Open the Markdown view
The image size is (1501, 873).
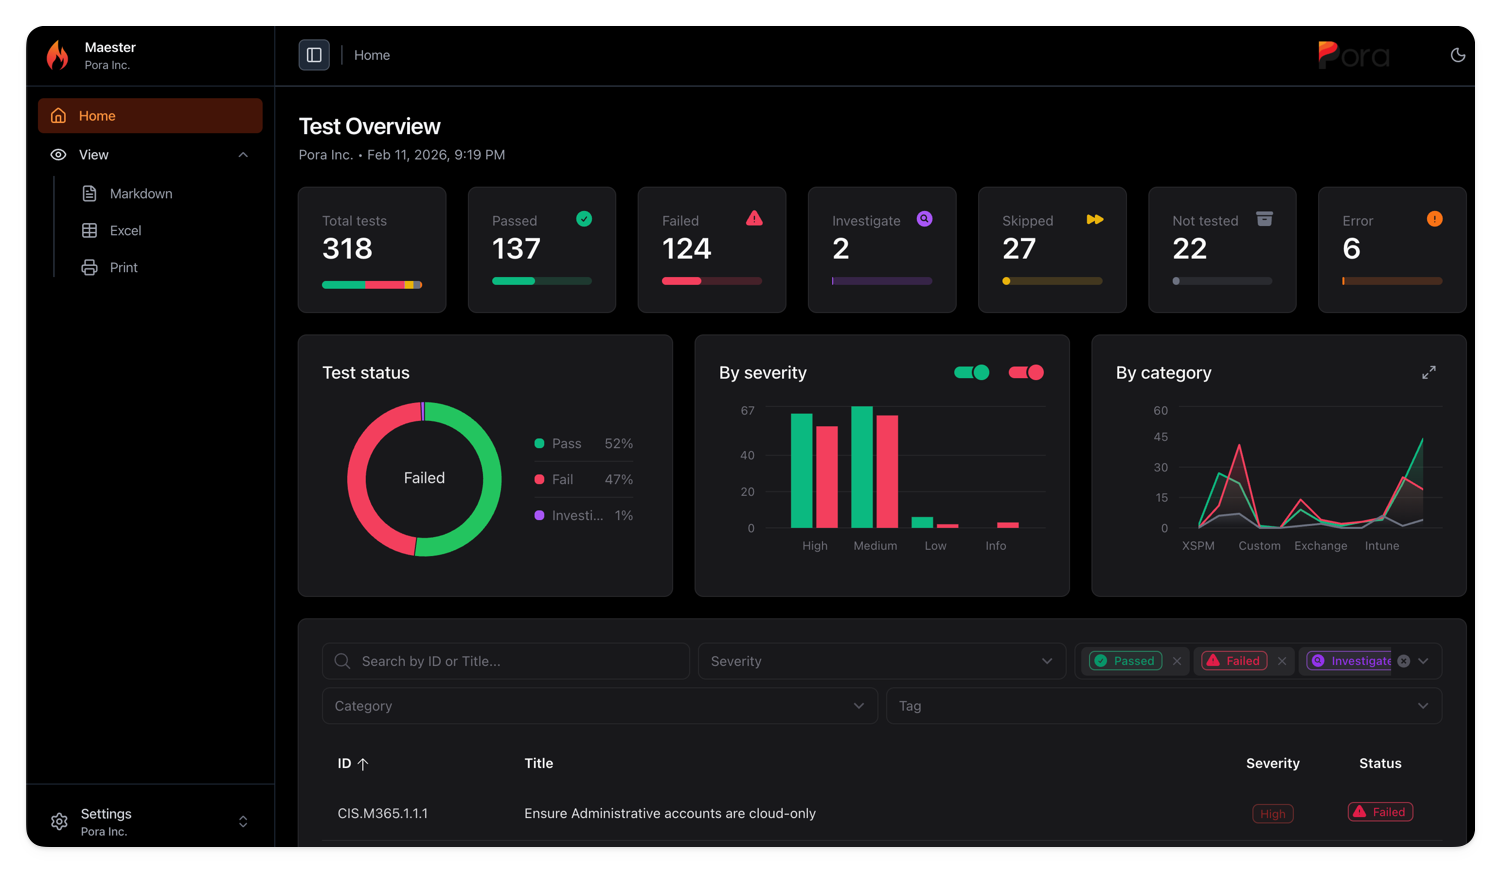tap(141, 194)
